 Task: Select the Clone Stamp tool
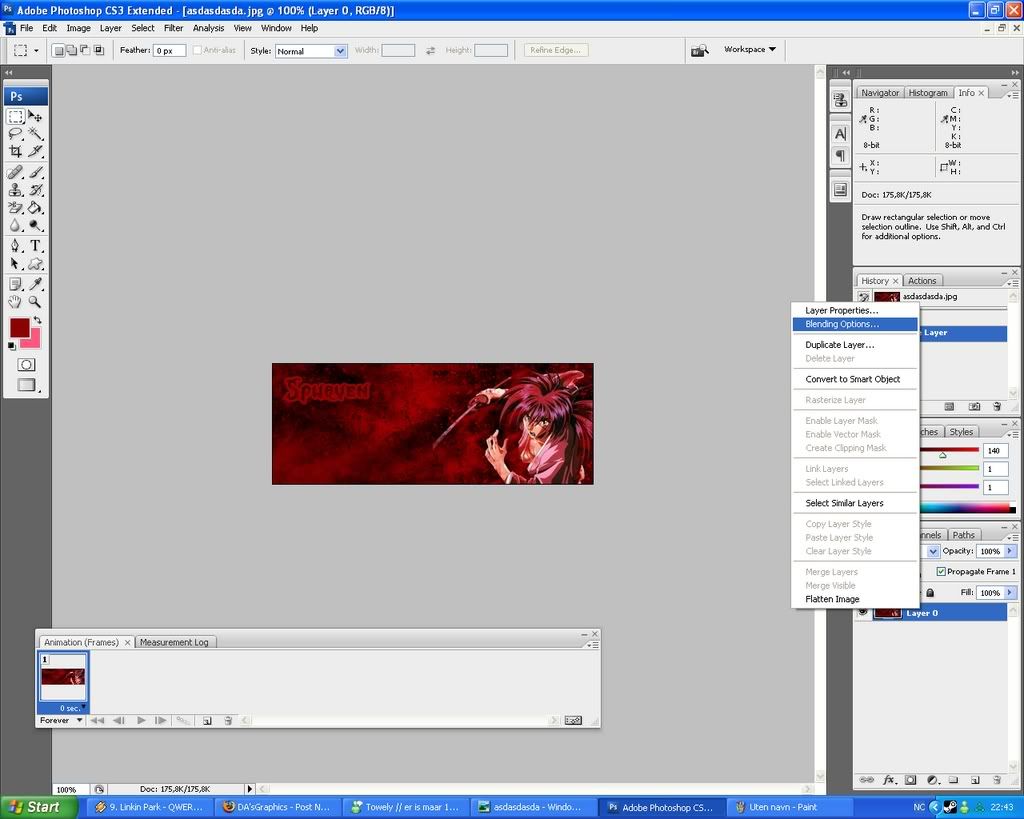coord(16,190)
